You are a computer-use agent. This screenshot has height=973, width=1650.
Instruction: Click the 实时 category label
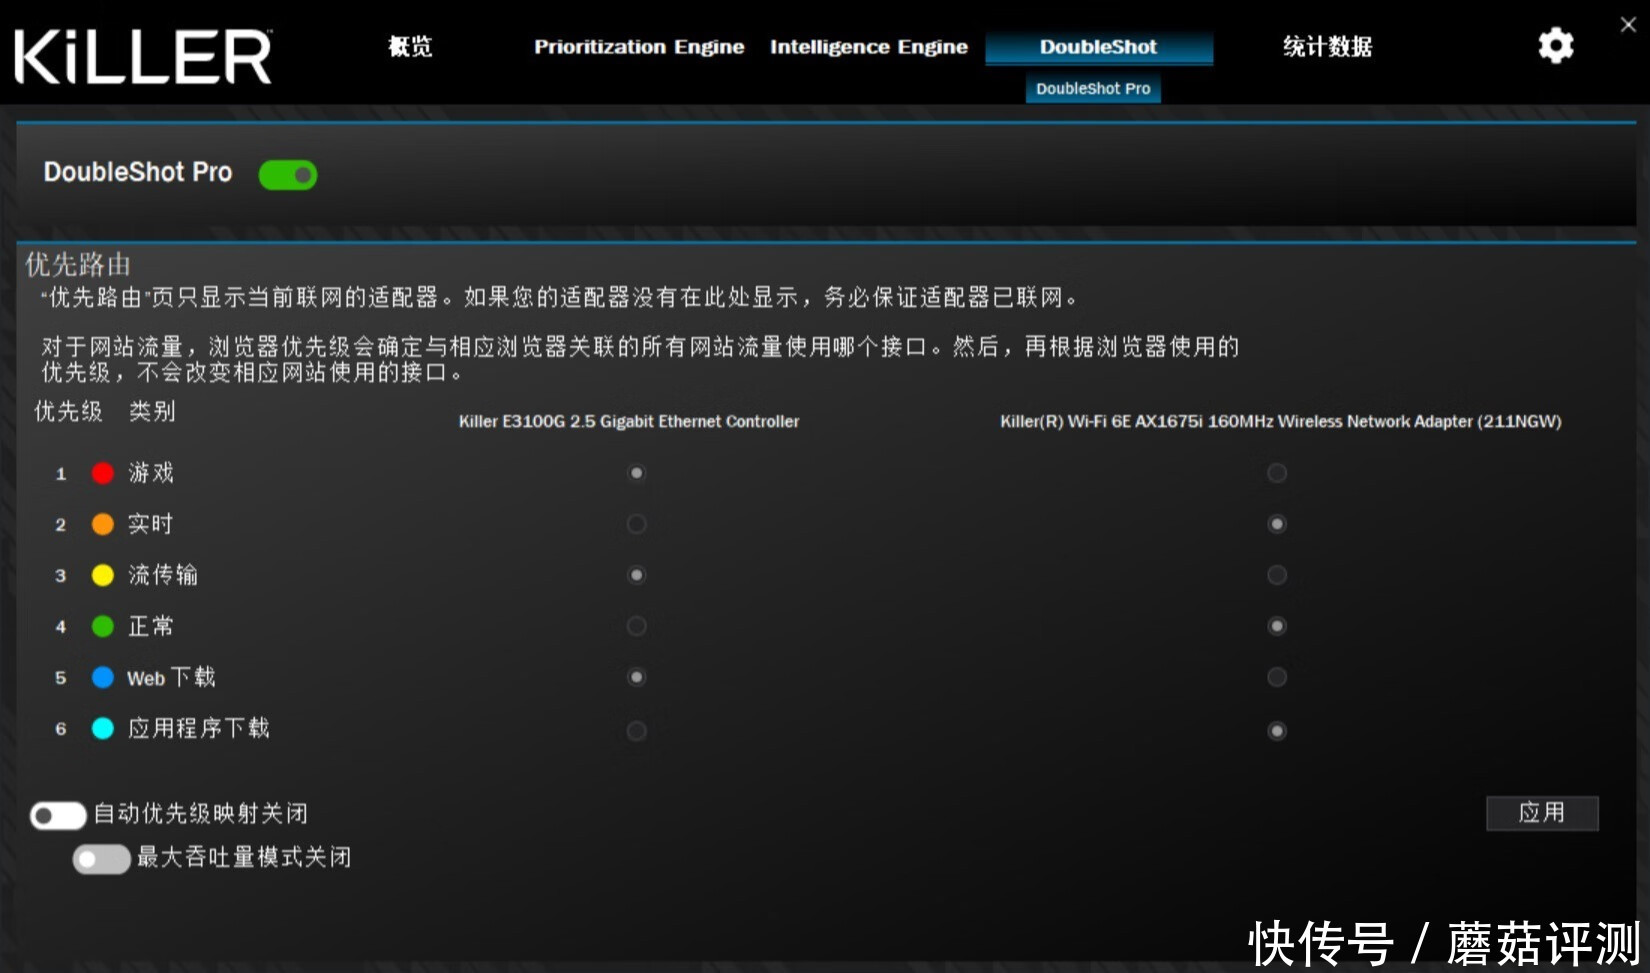click(x=151, y=524)
